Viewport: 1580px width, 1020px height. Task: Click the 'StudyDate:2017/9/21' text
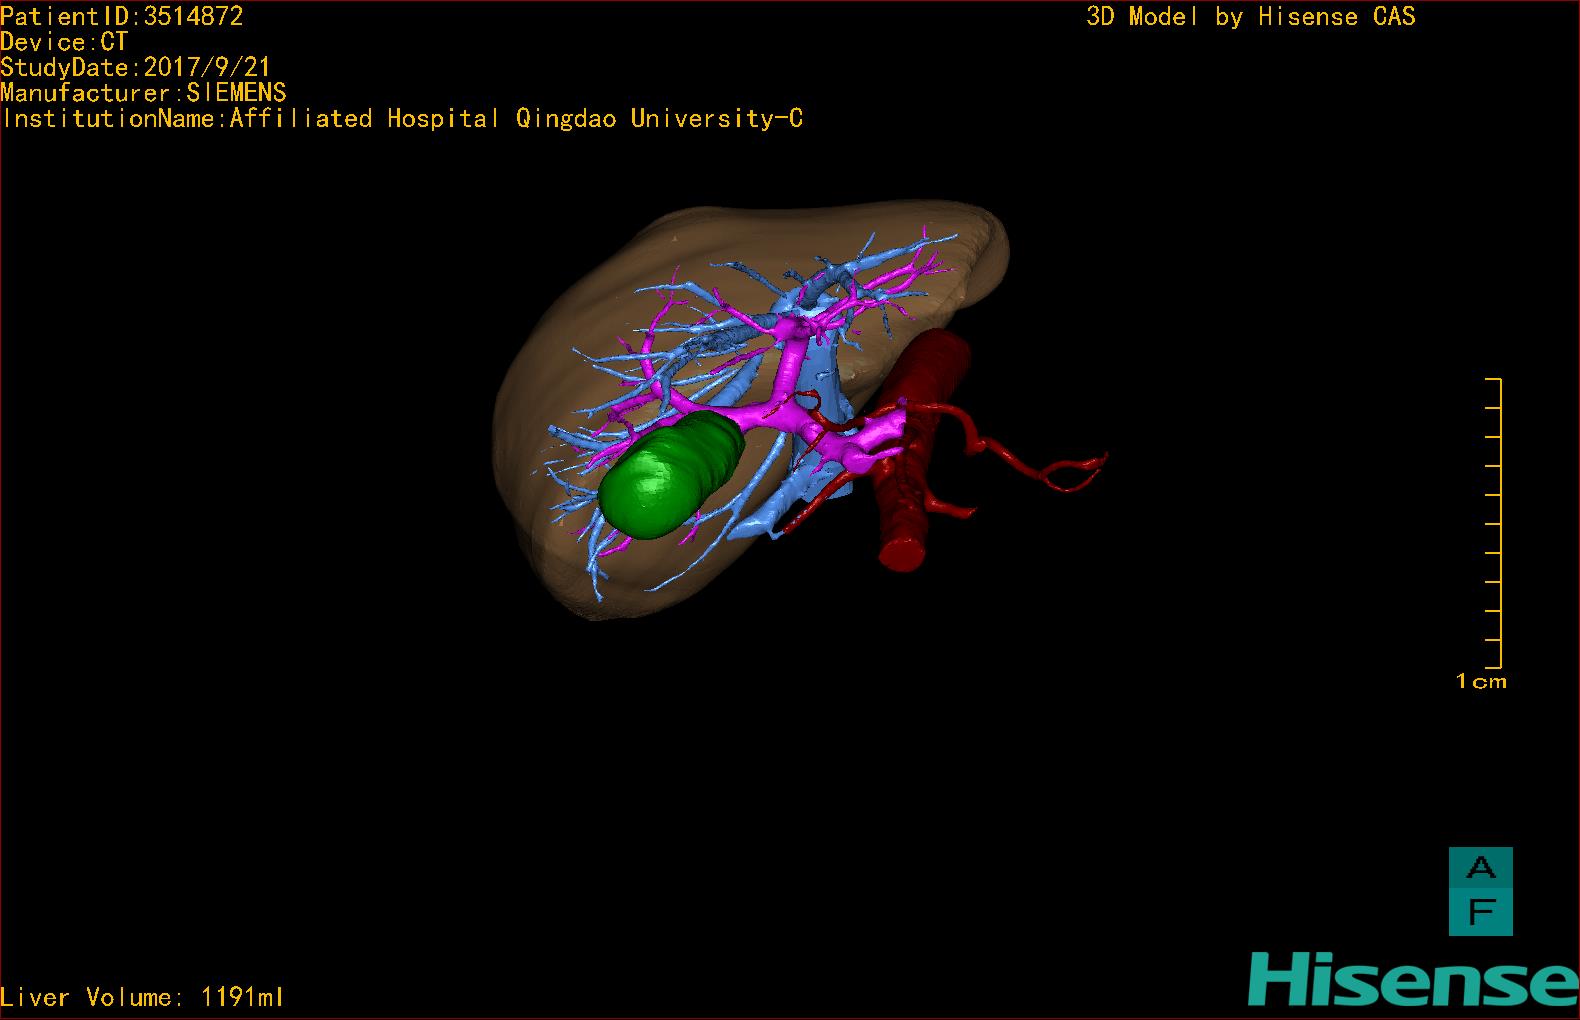[x=136, y=67]
